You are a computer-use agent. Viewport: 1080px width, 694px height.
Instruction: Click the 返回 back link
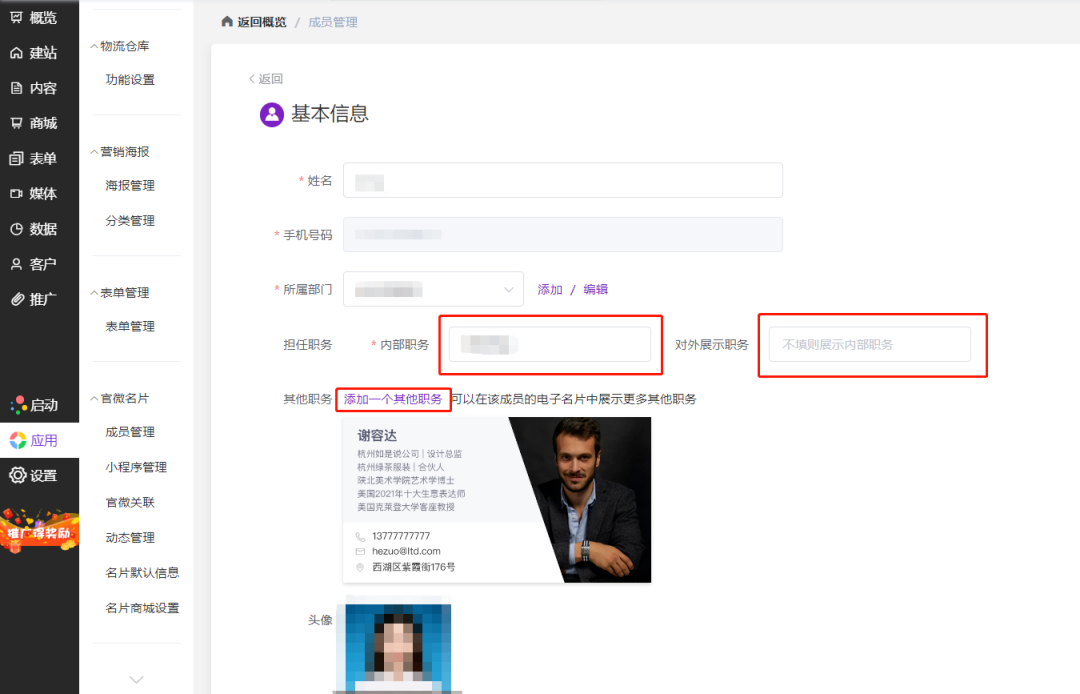point(266,79)
